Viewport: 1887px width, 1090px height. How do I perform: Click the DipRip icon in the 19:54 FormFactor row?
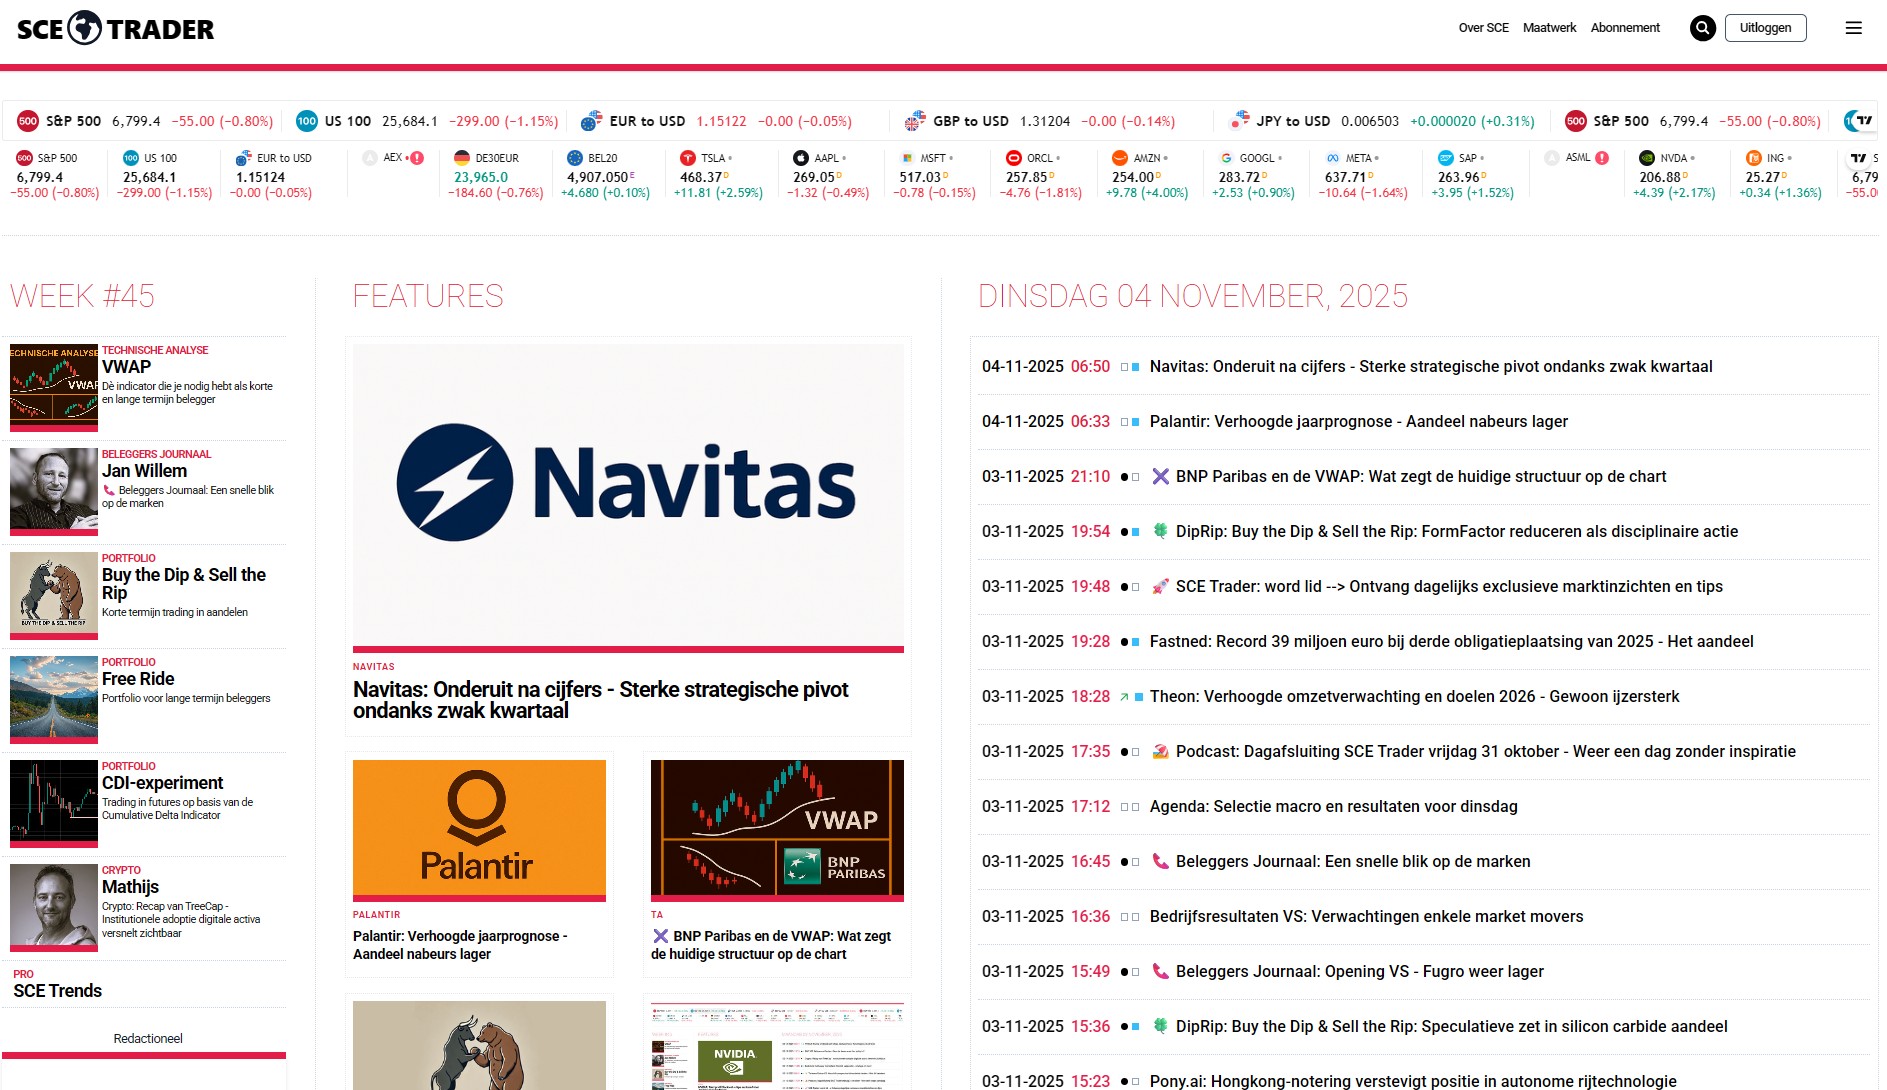pyautogui.click(x=1160, y=531)
